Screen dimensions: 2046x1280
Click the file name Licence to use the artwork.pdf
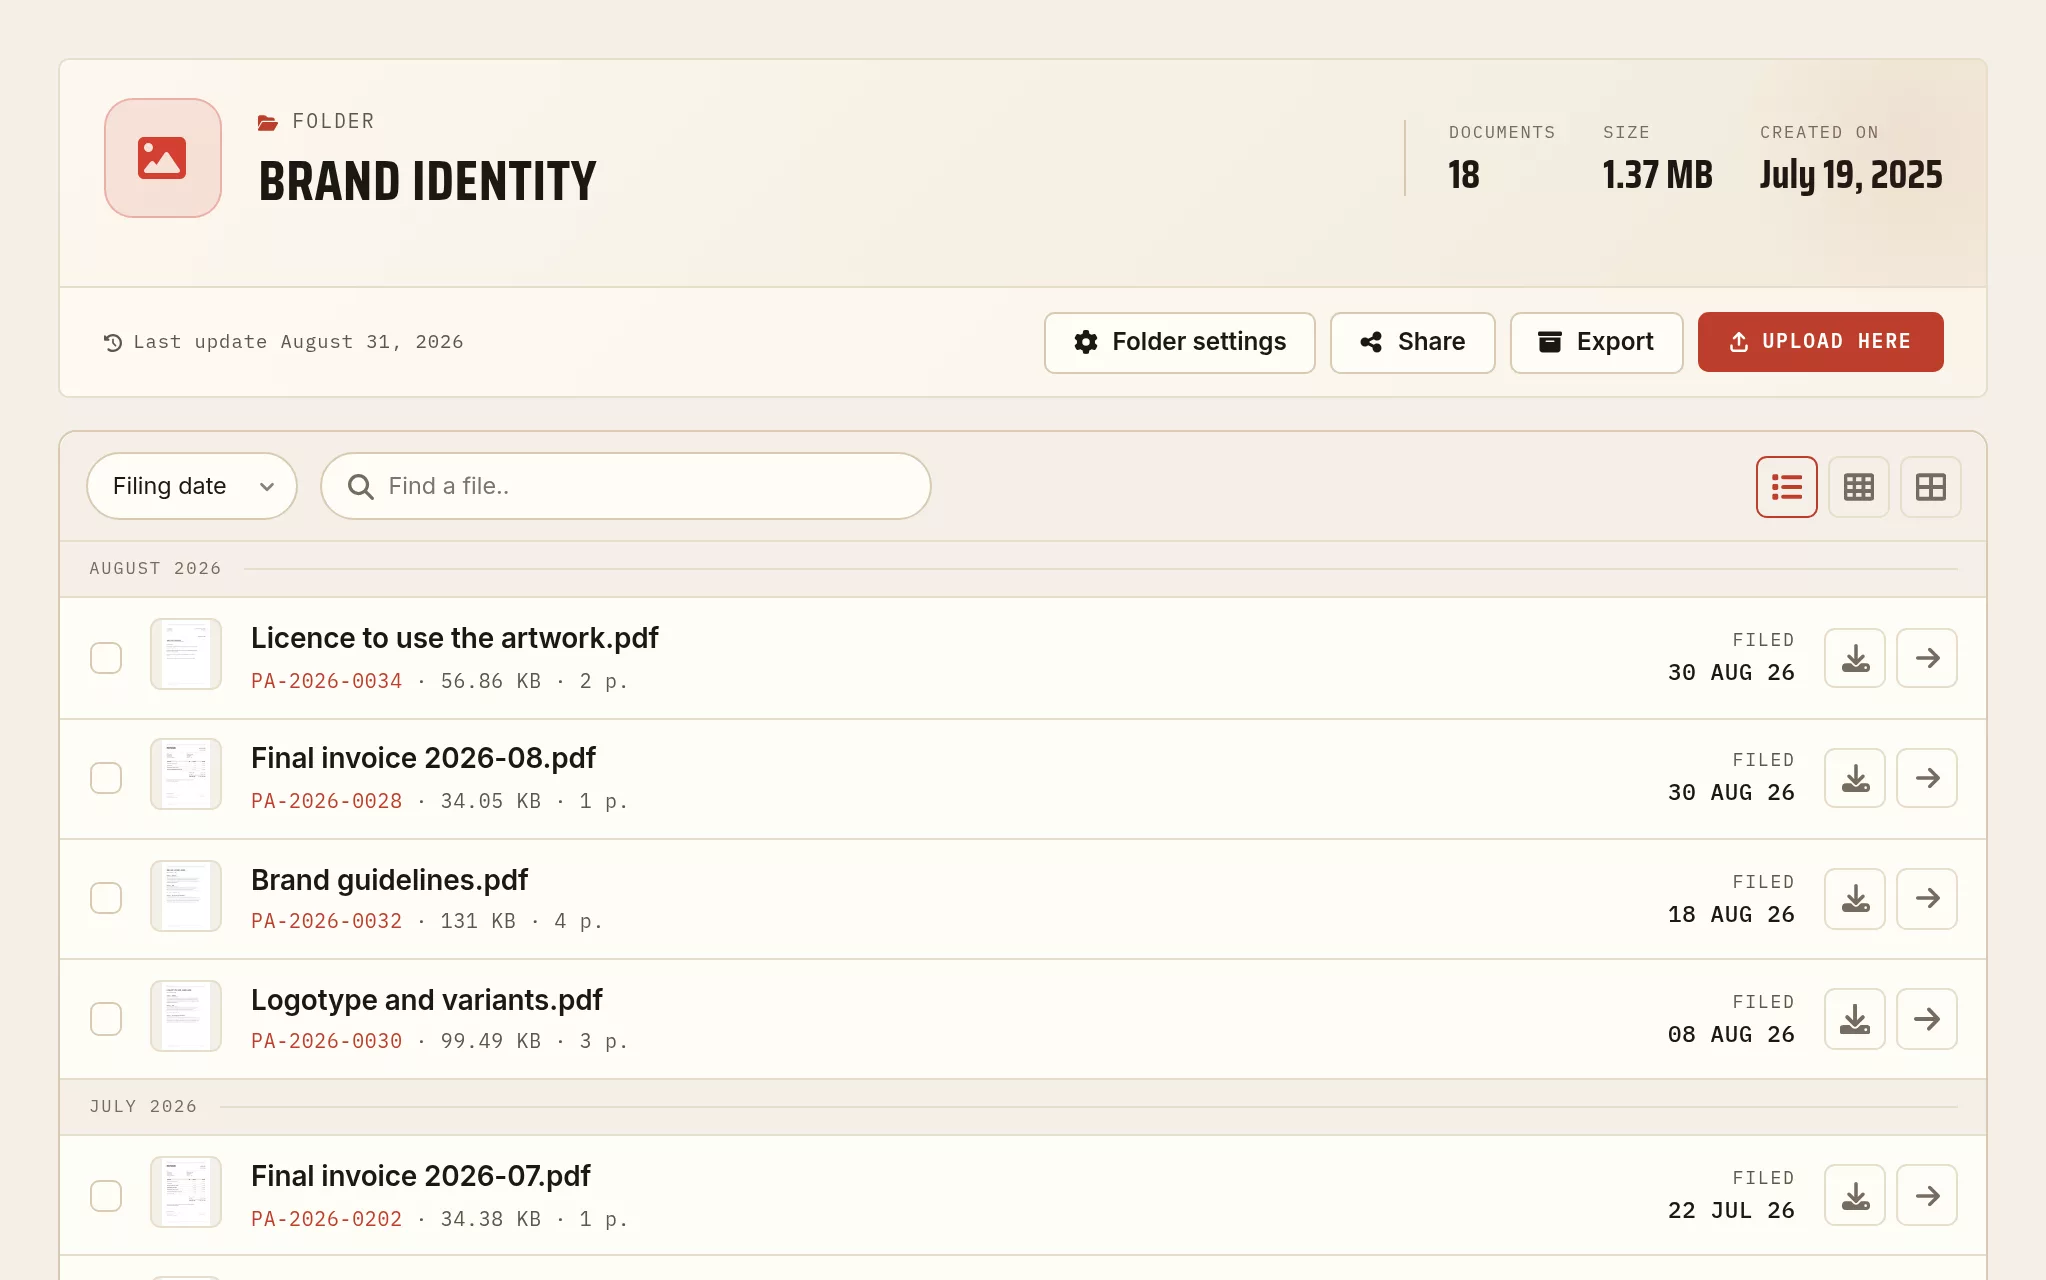(455, 638)
